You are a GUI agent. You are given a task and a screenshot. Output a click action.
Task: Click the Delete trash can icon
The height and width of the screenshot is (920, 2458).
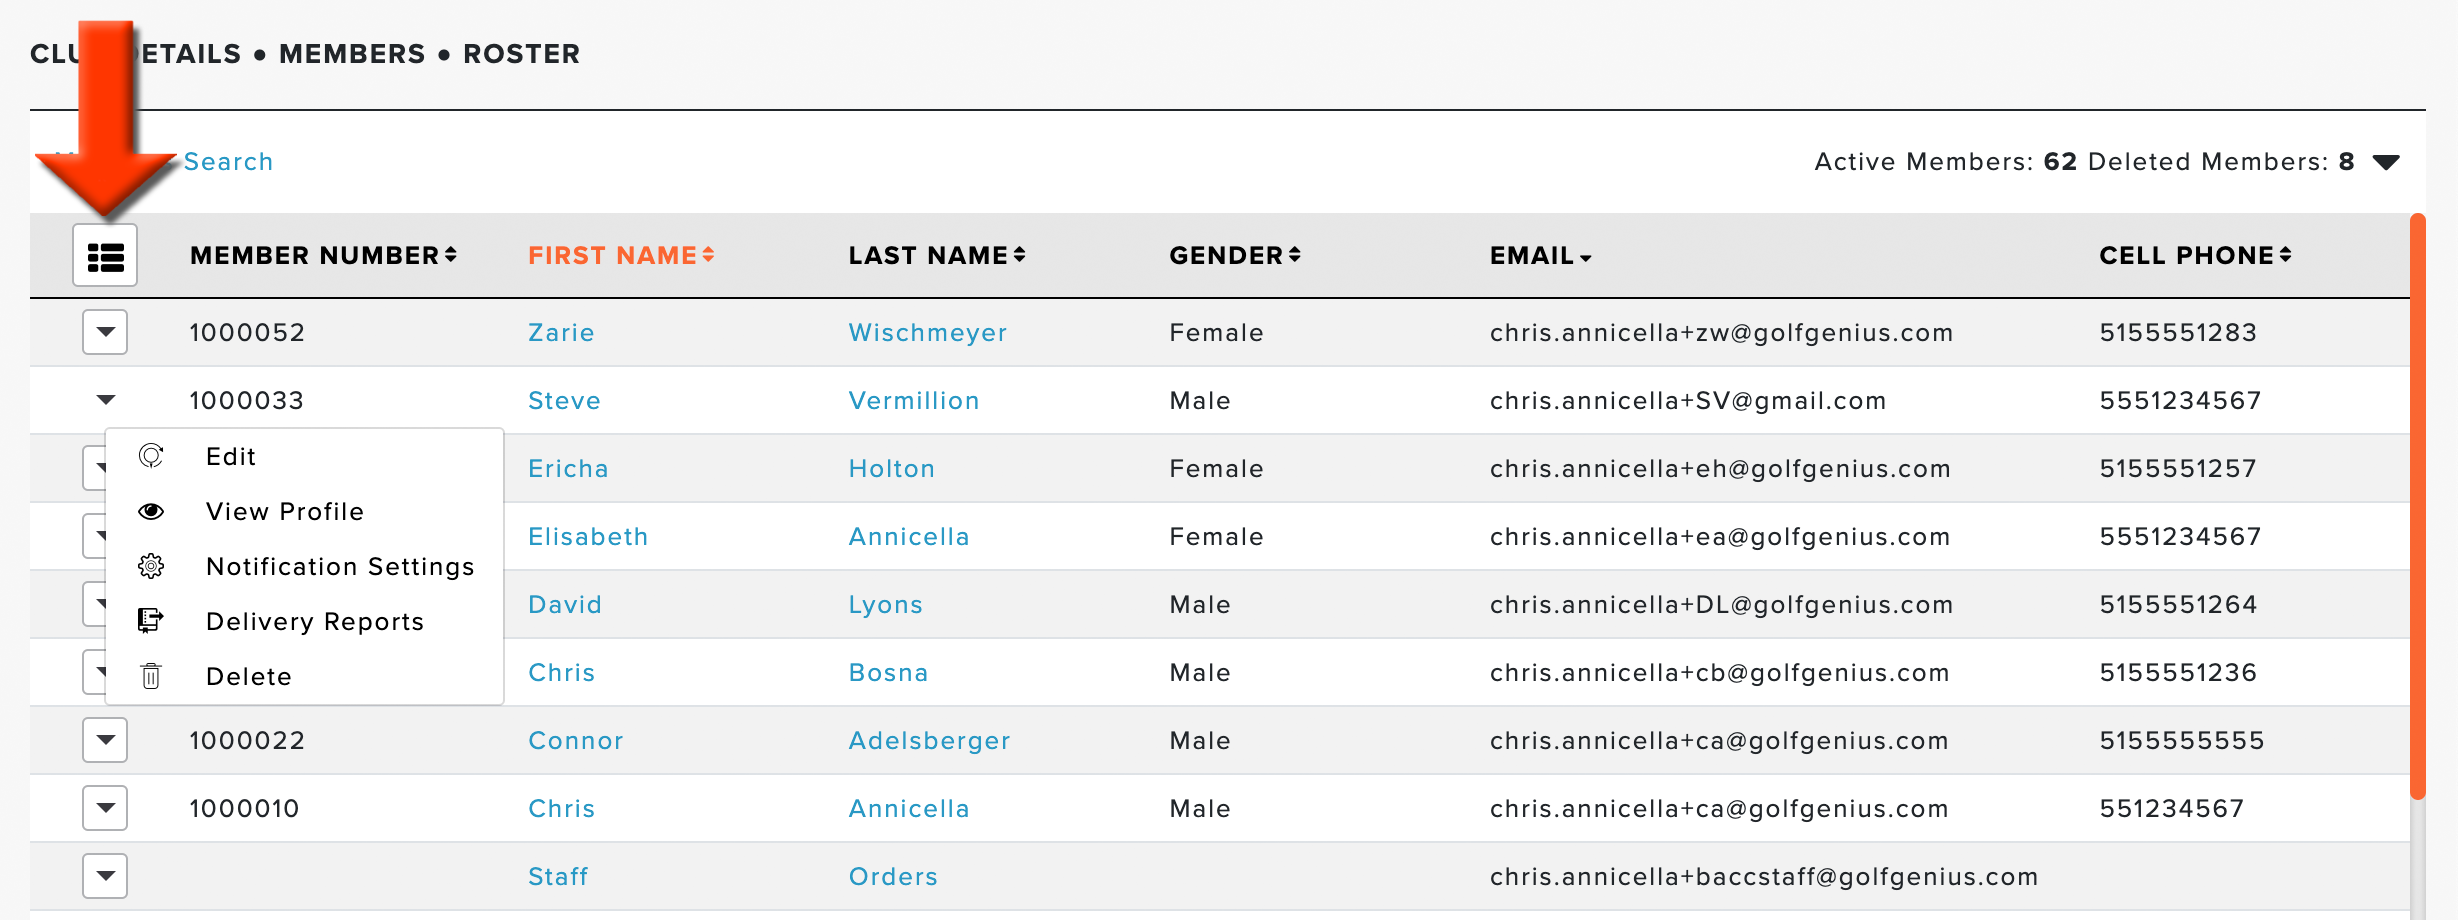[151, 676]
